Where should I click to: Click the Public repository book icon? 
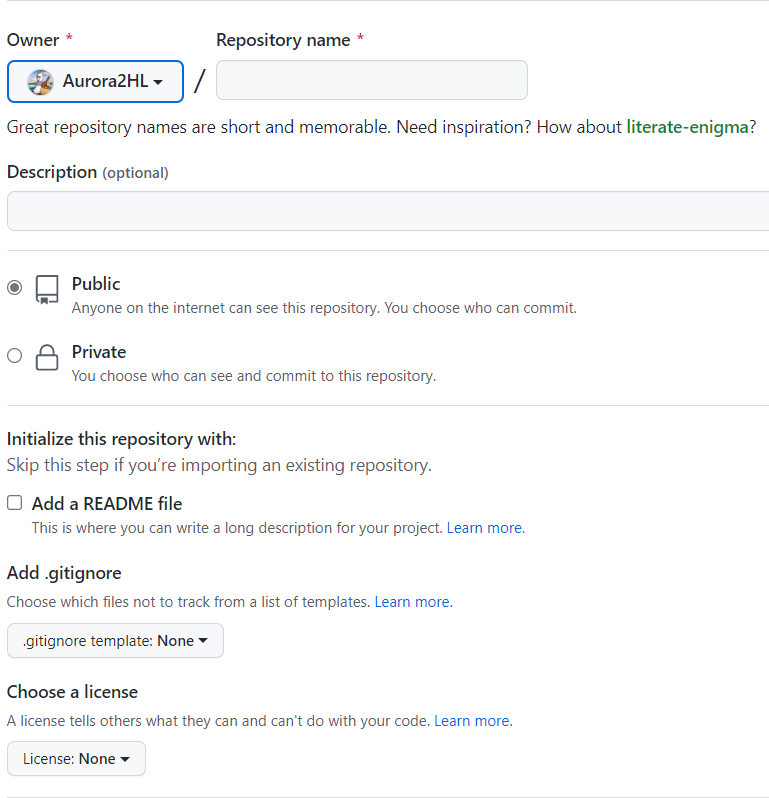[47, 290]
